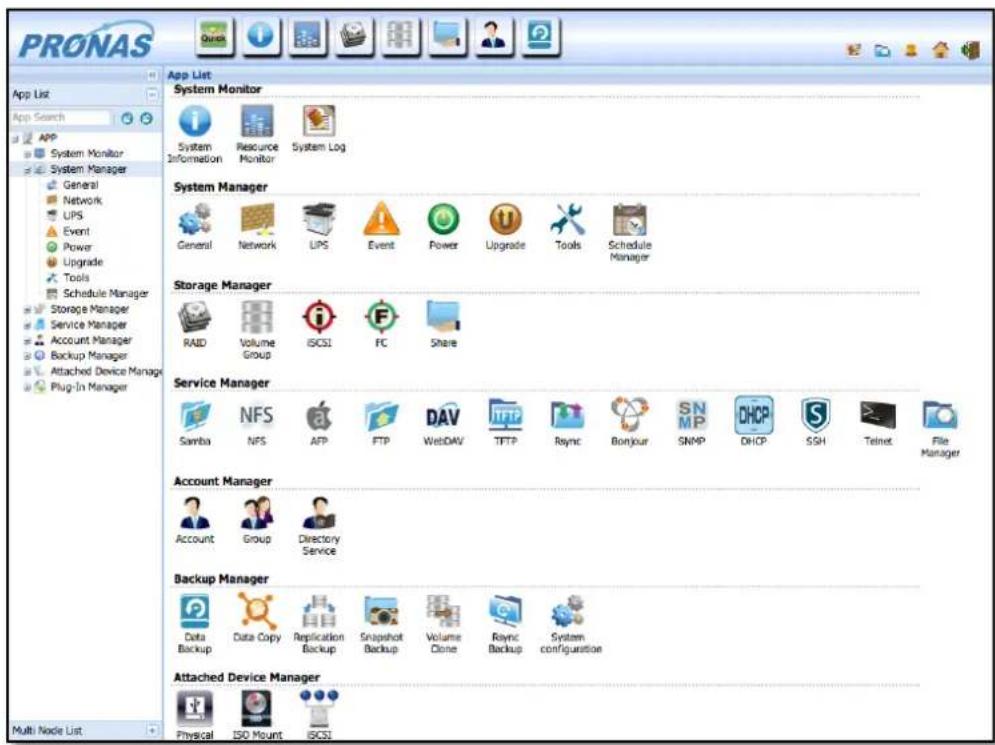995x745 pixels.
Task: Open General settings in System Manager grid
Action: coord(195,220)
